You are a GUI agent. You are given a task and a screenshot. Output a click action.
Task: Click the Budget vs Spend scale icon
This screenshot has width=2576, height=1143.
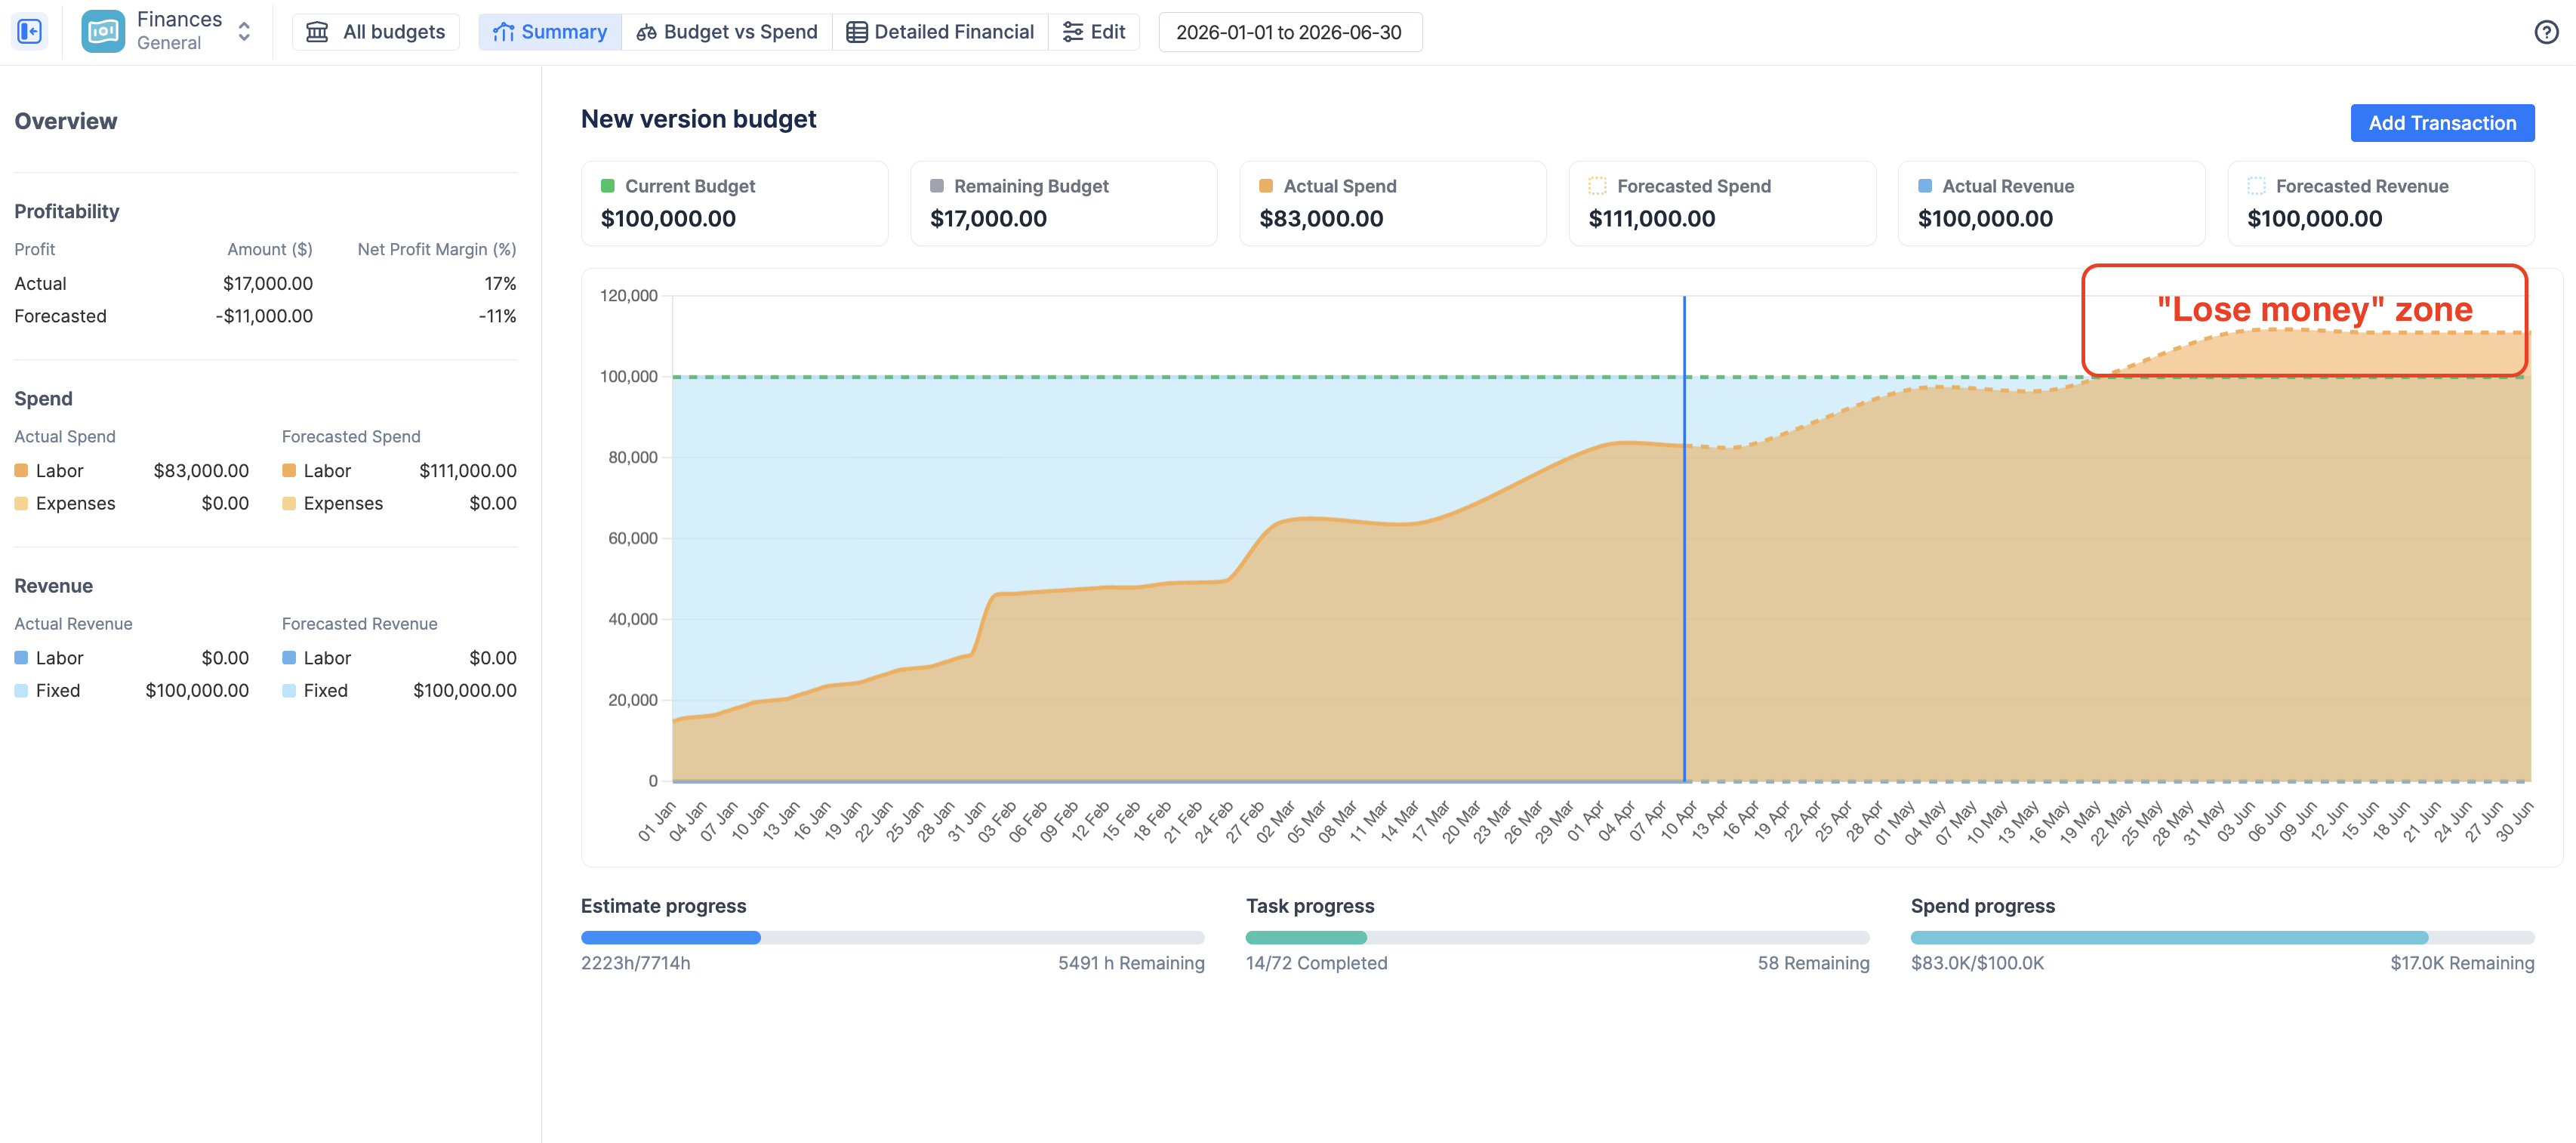[x=646, y=32]
